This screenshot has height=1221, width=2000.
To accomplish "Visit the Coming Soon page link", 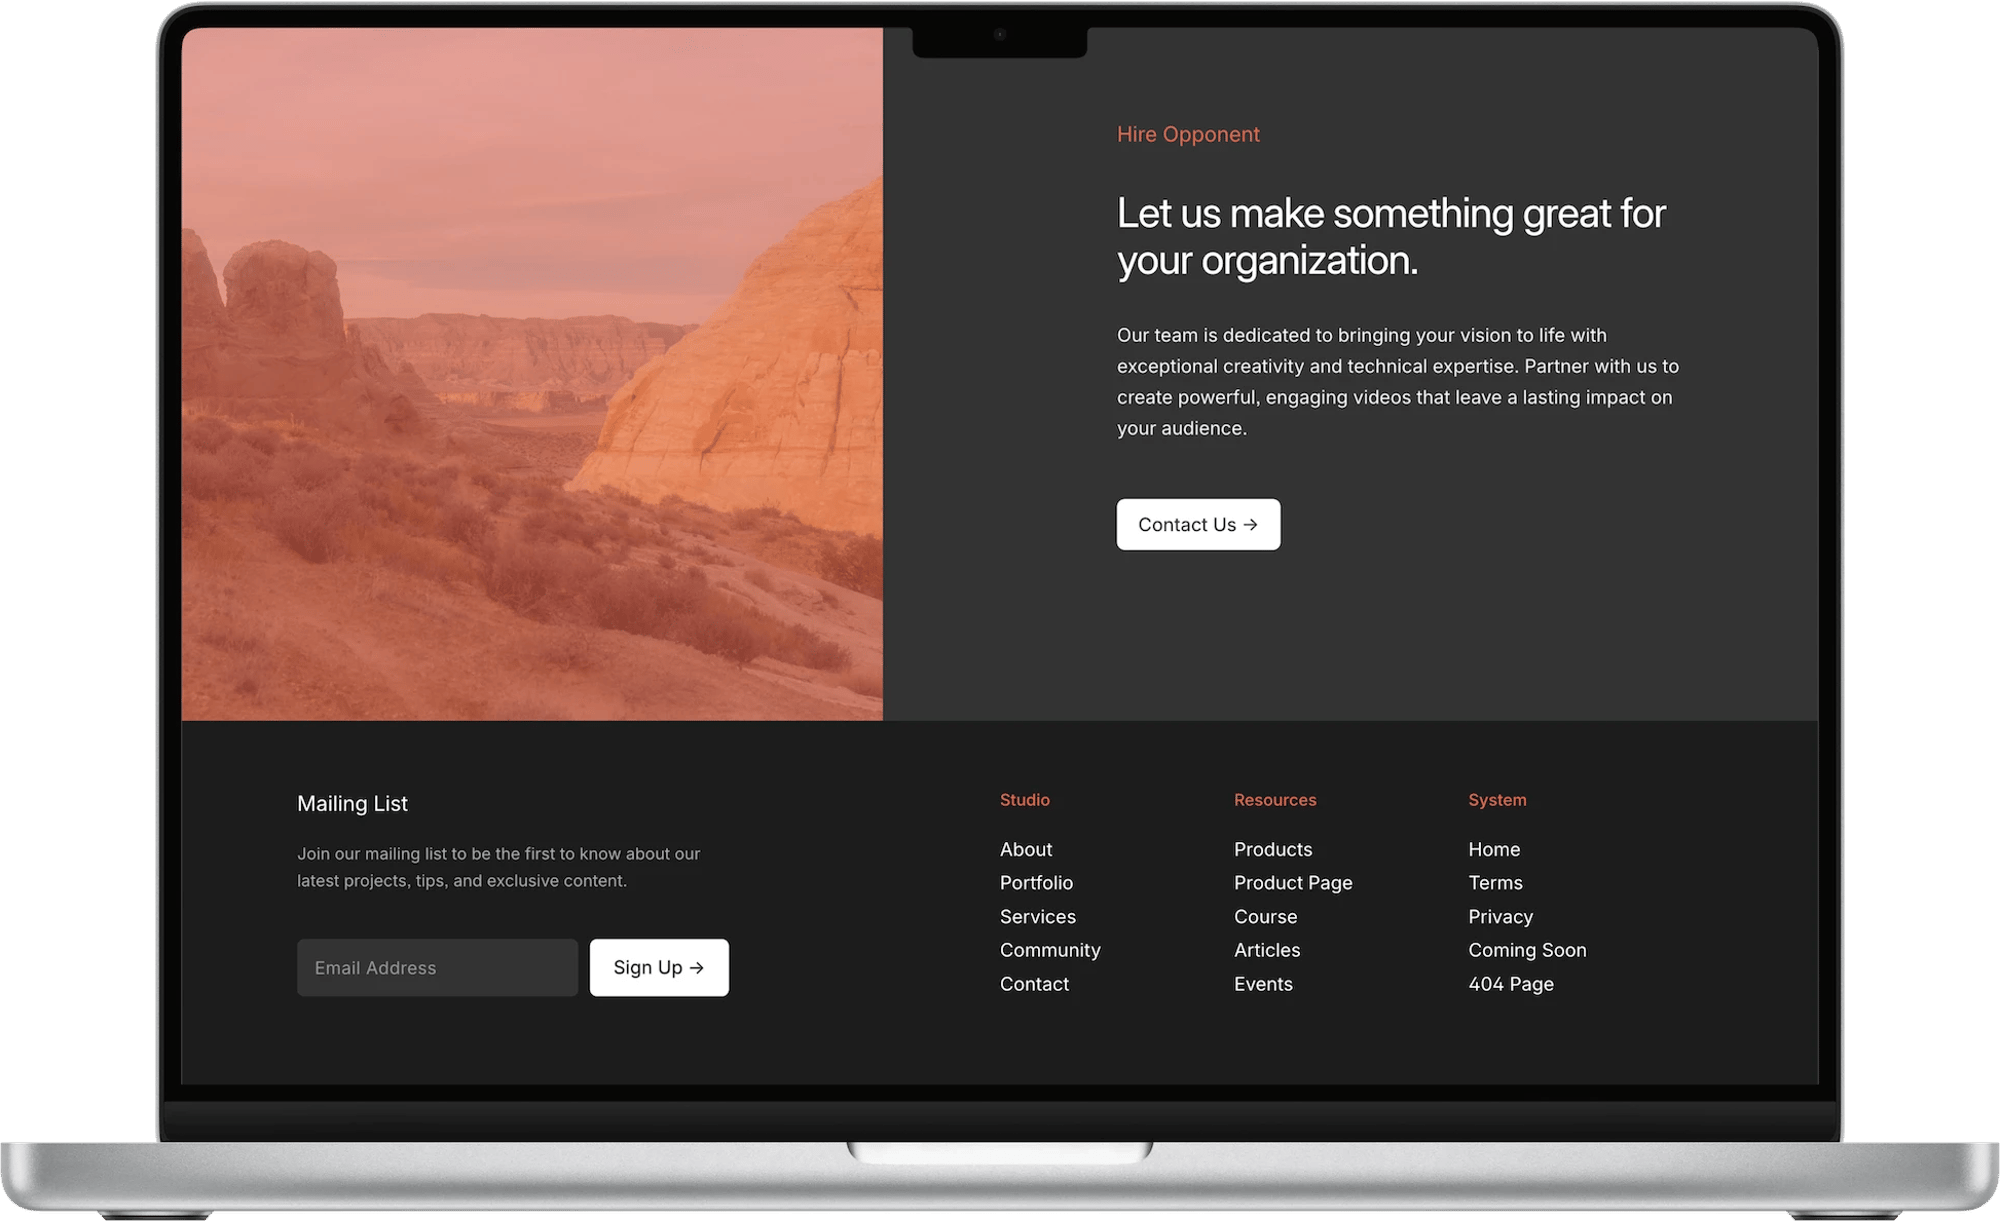I will coord(1527,950).
